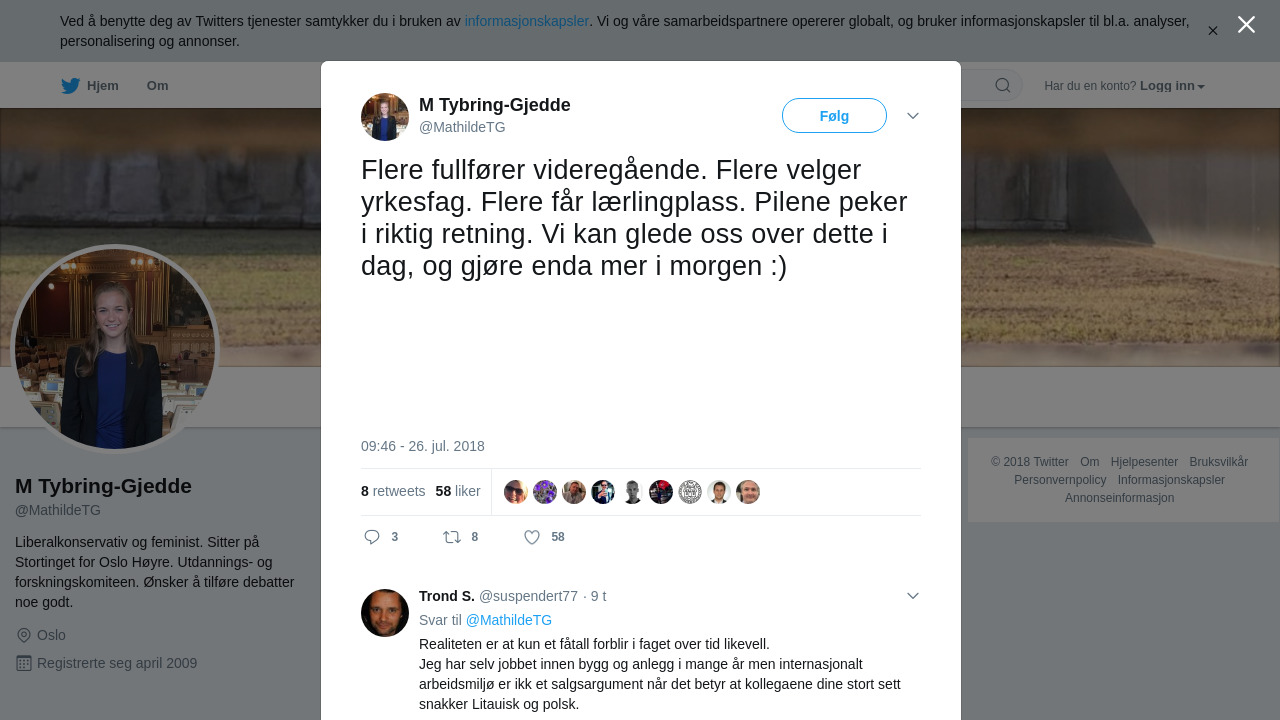
Task: Close the tweet overlay with large X
Action: point(1246,24)
